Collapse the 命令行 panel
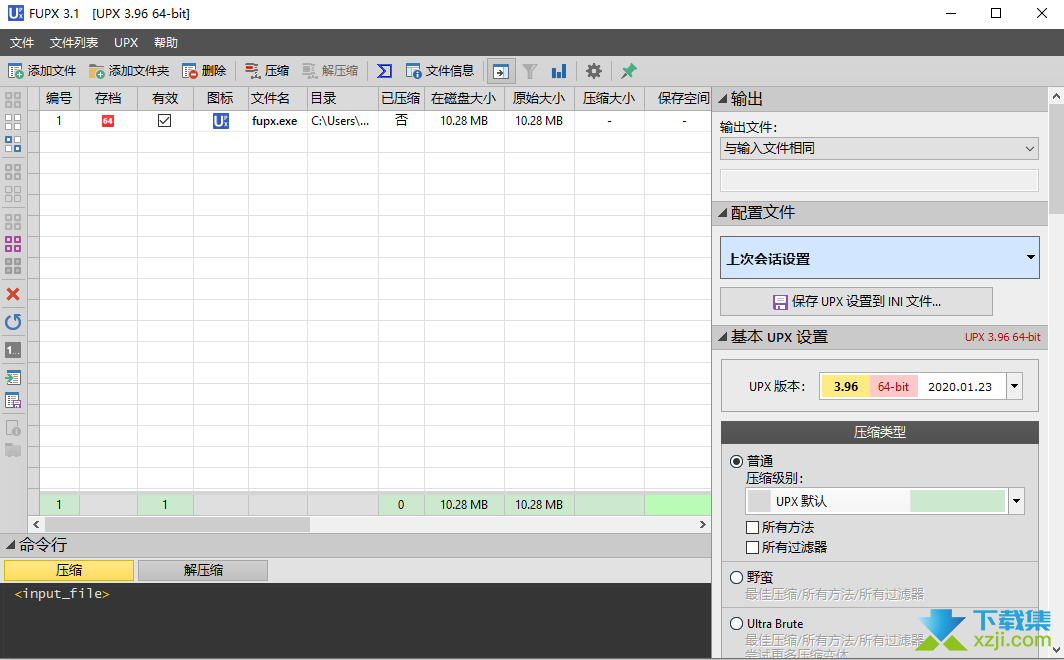Image resolution: width=1064 pixels, height=660 pixels. point(10,545)
